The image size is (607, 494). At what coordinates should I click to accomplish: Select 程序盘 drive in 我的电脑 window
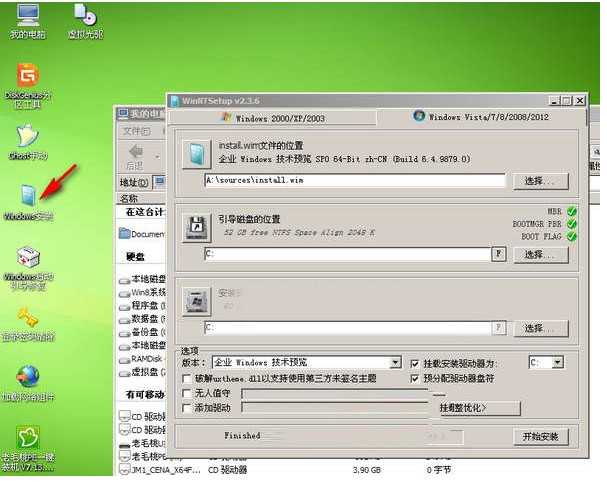(x=142, y=305)
